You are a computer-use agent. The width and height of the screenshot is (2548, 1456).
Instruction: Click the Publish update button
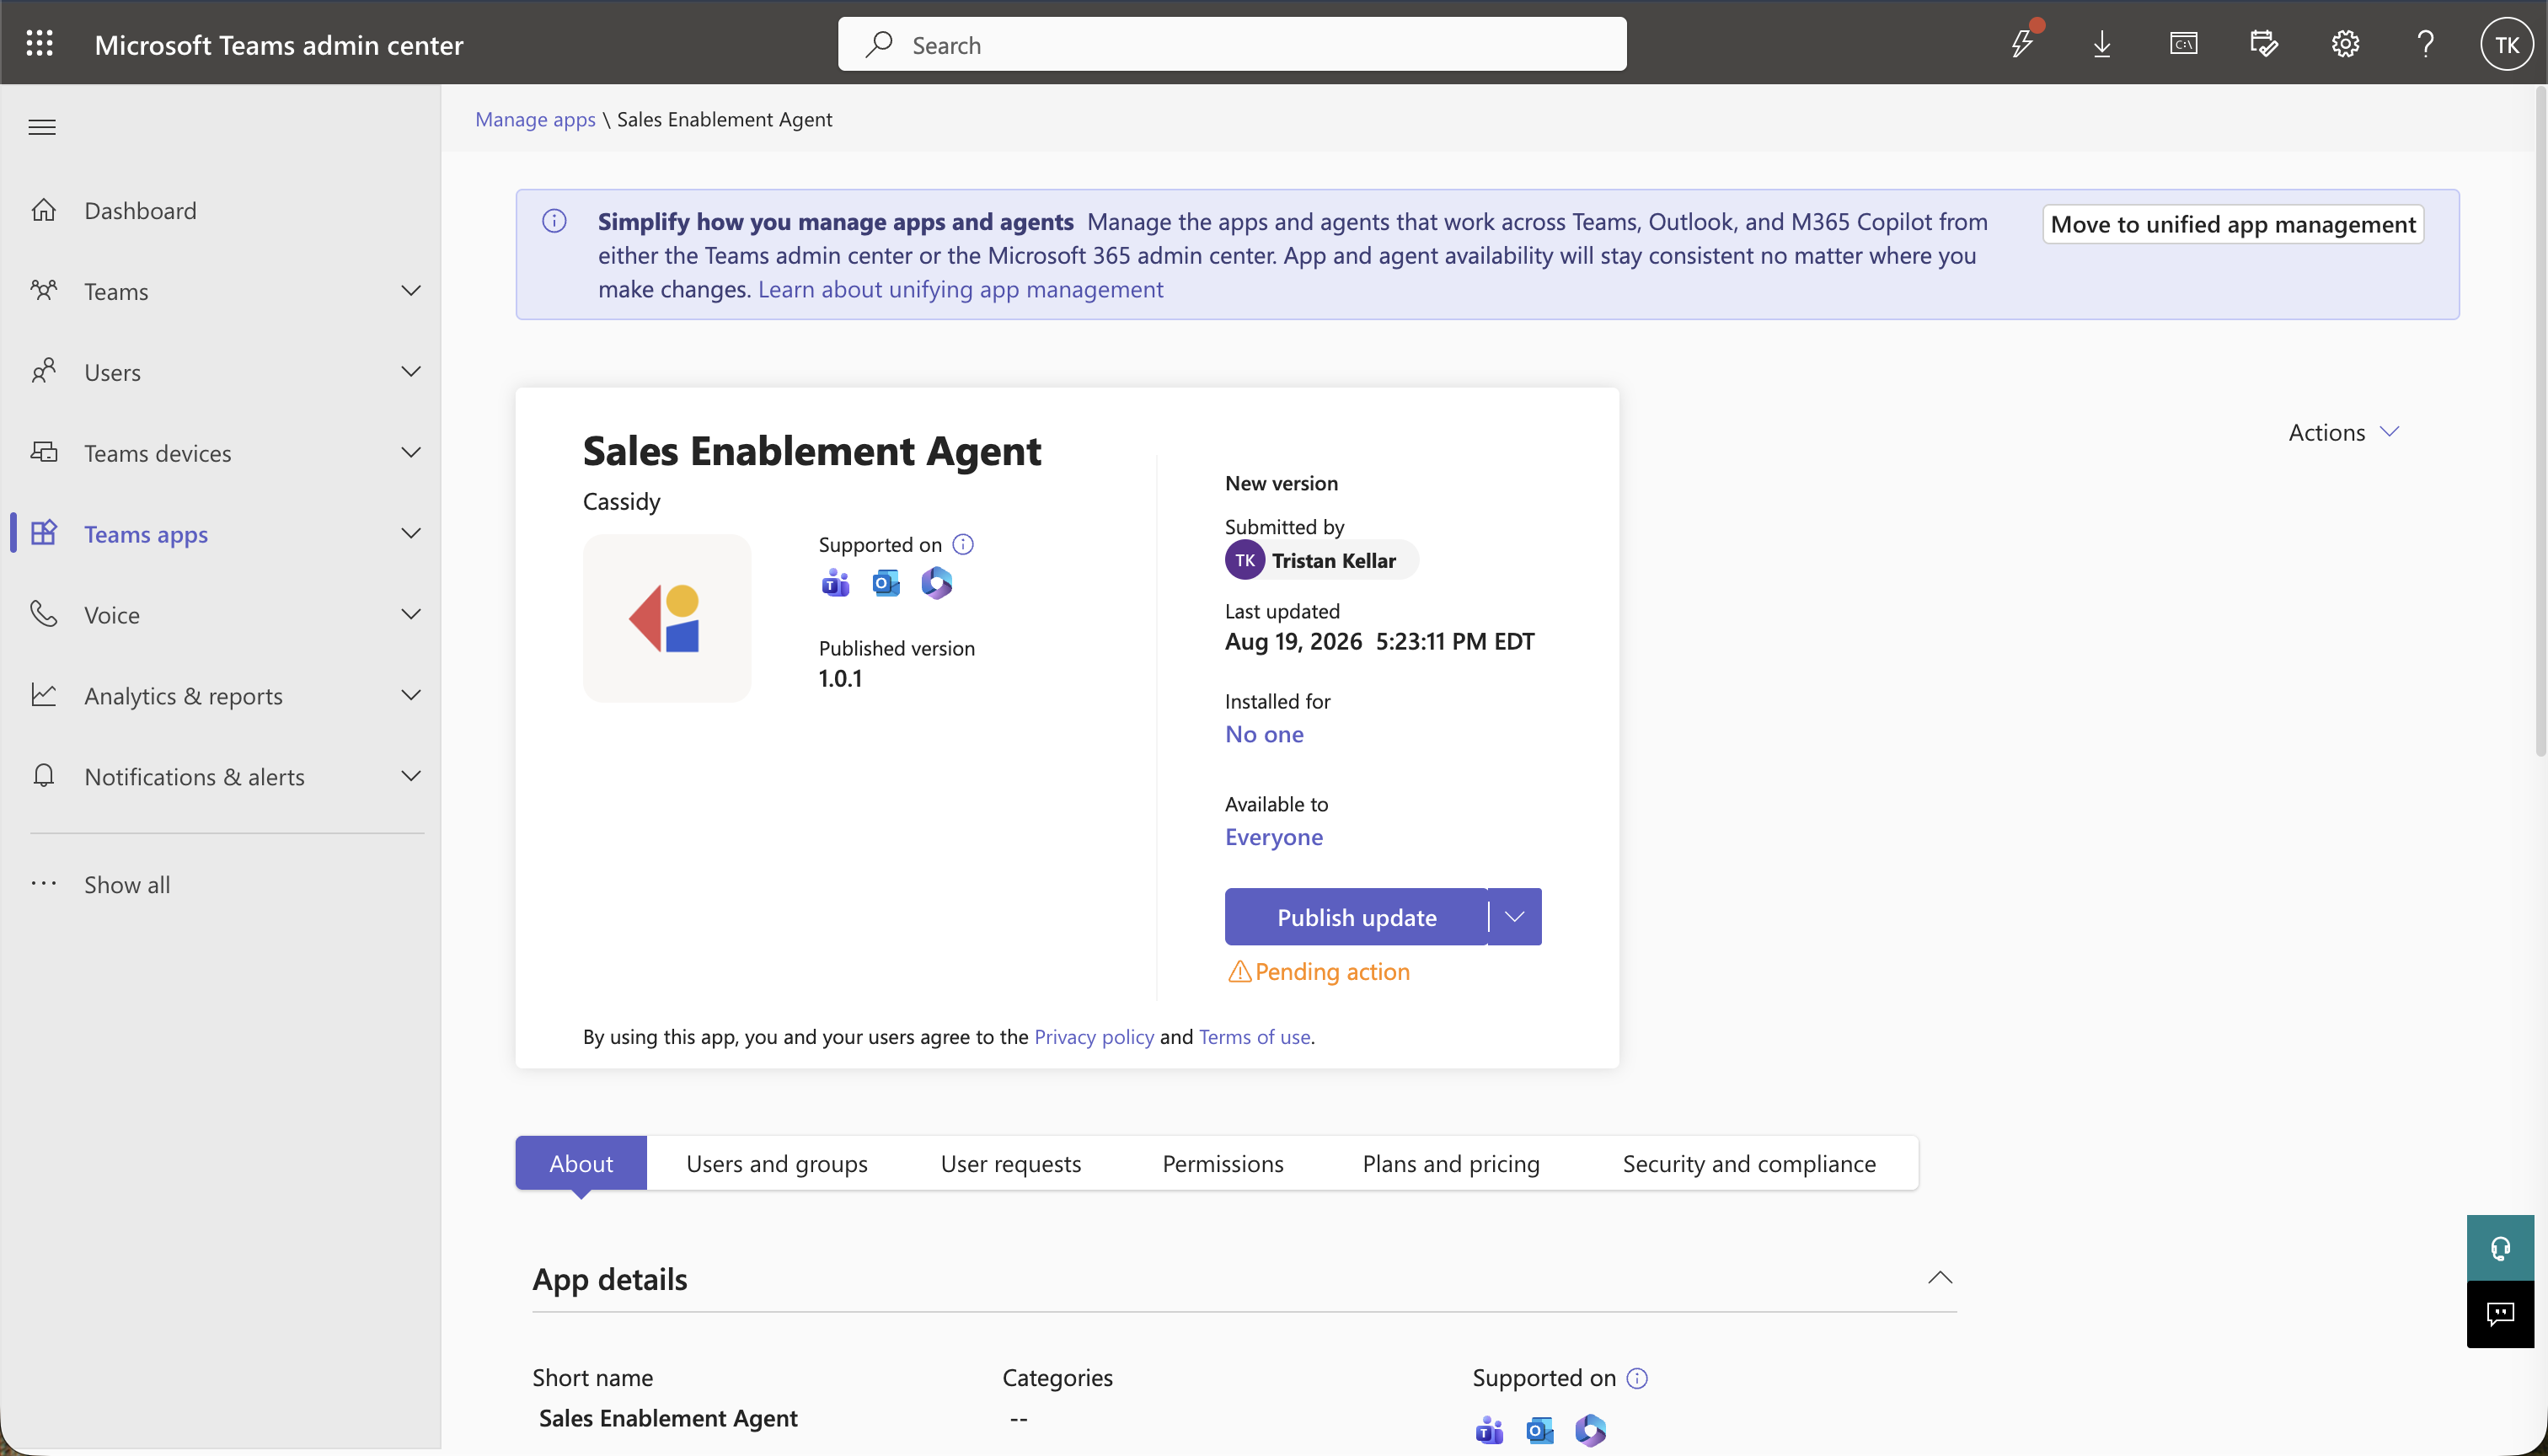click(x=1356, y=916)
